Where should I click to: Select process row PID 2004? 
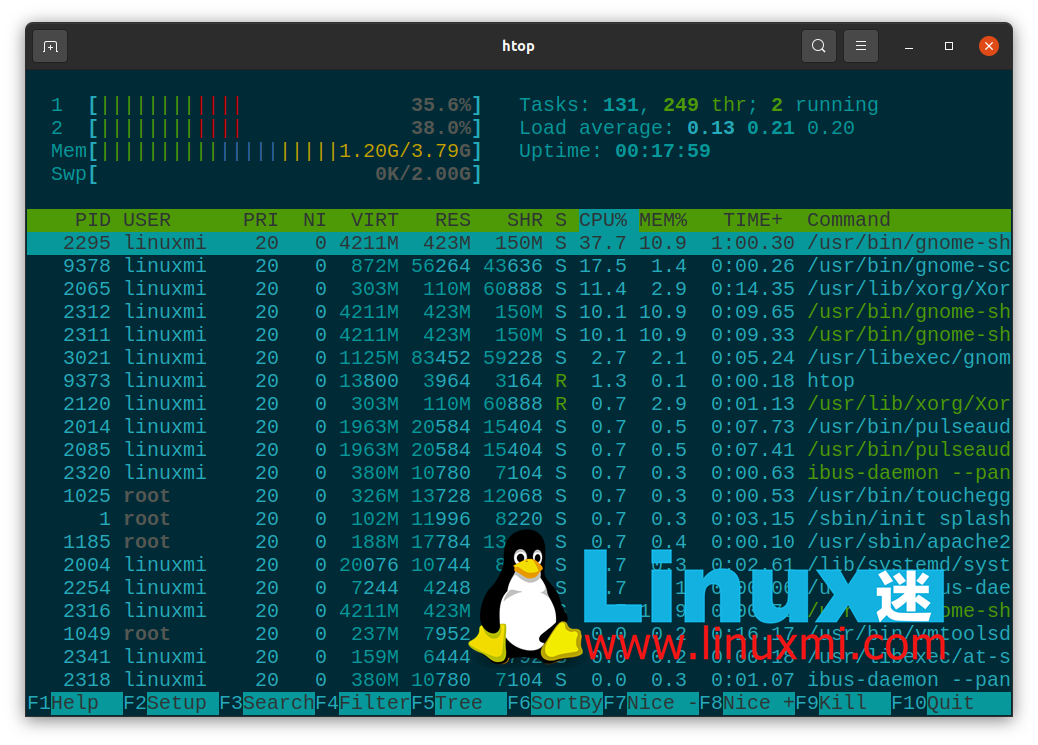pyautogui.click(x=519, y=565)
